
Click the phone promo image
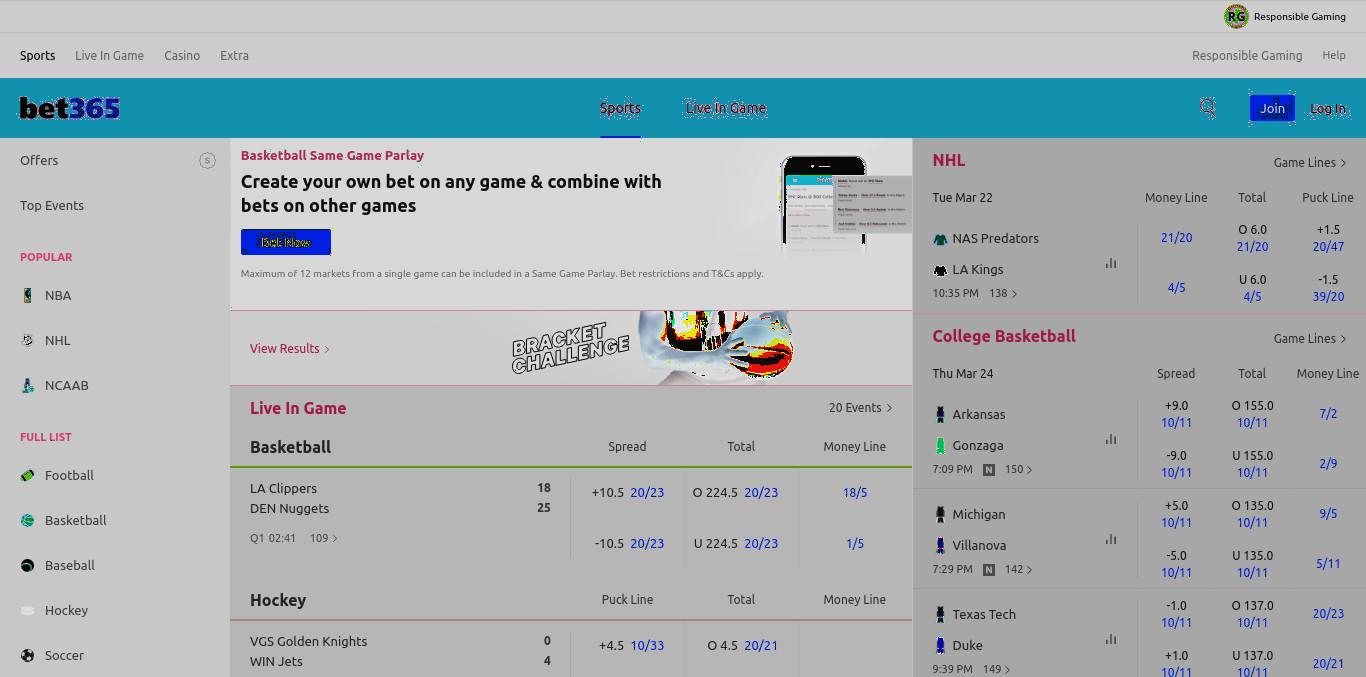[845, 204]
